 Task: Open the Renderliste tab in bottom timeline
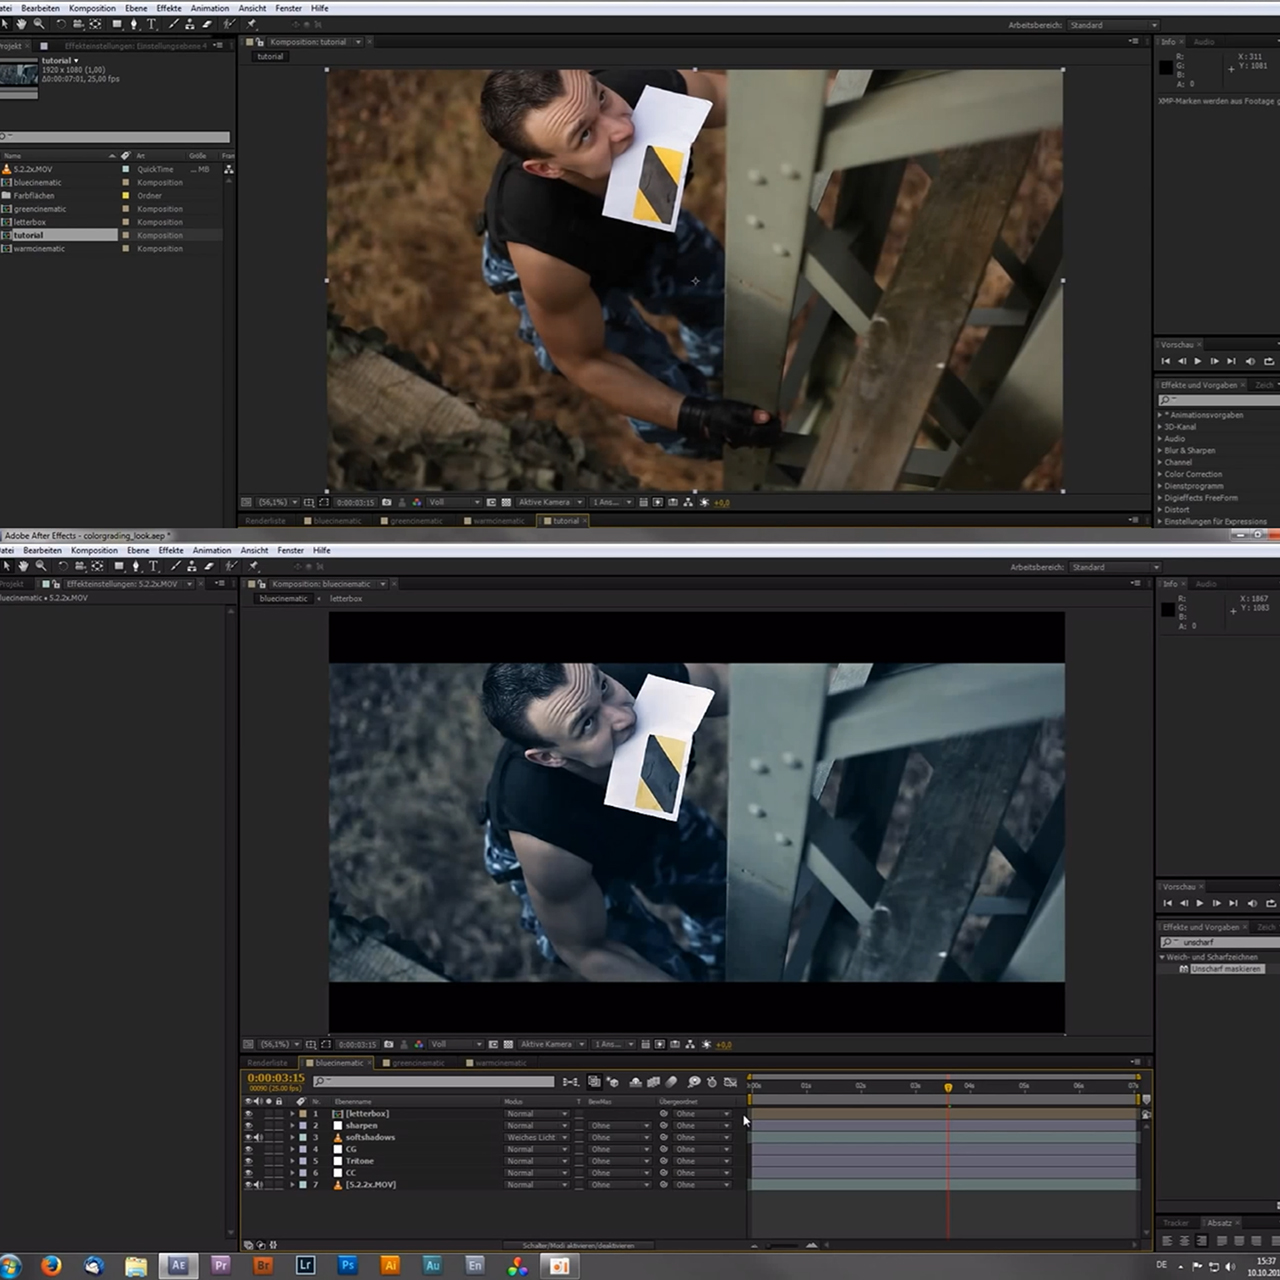pos(267,1063)
